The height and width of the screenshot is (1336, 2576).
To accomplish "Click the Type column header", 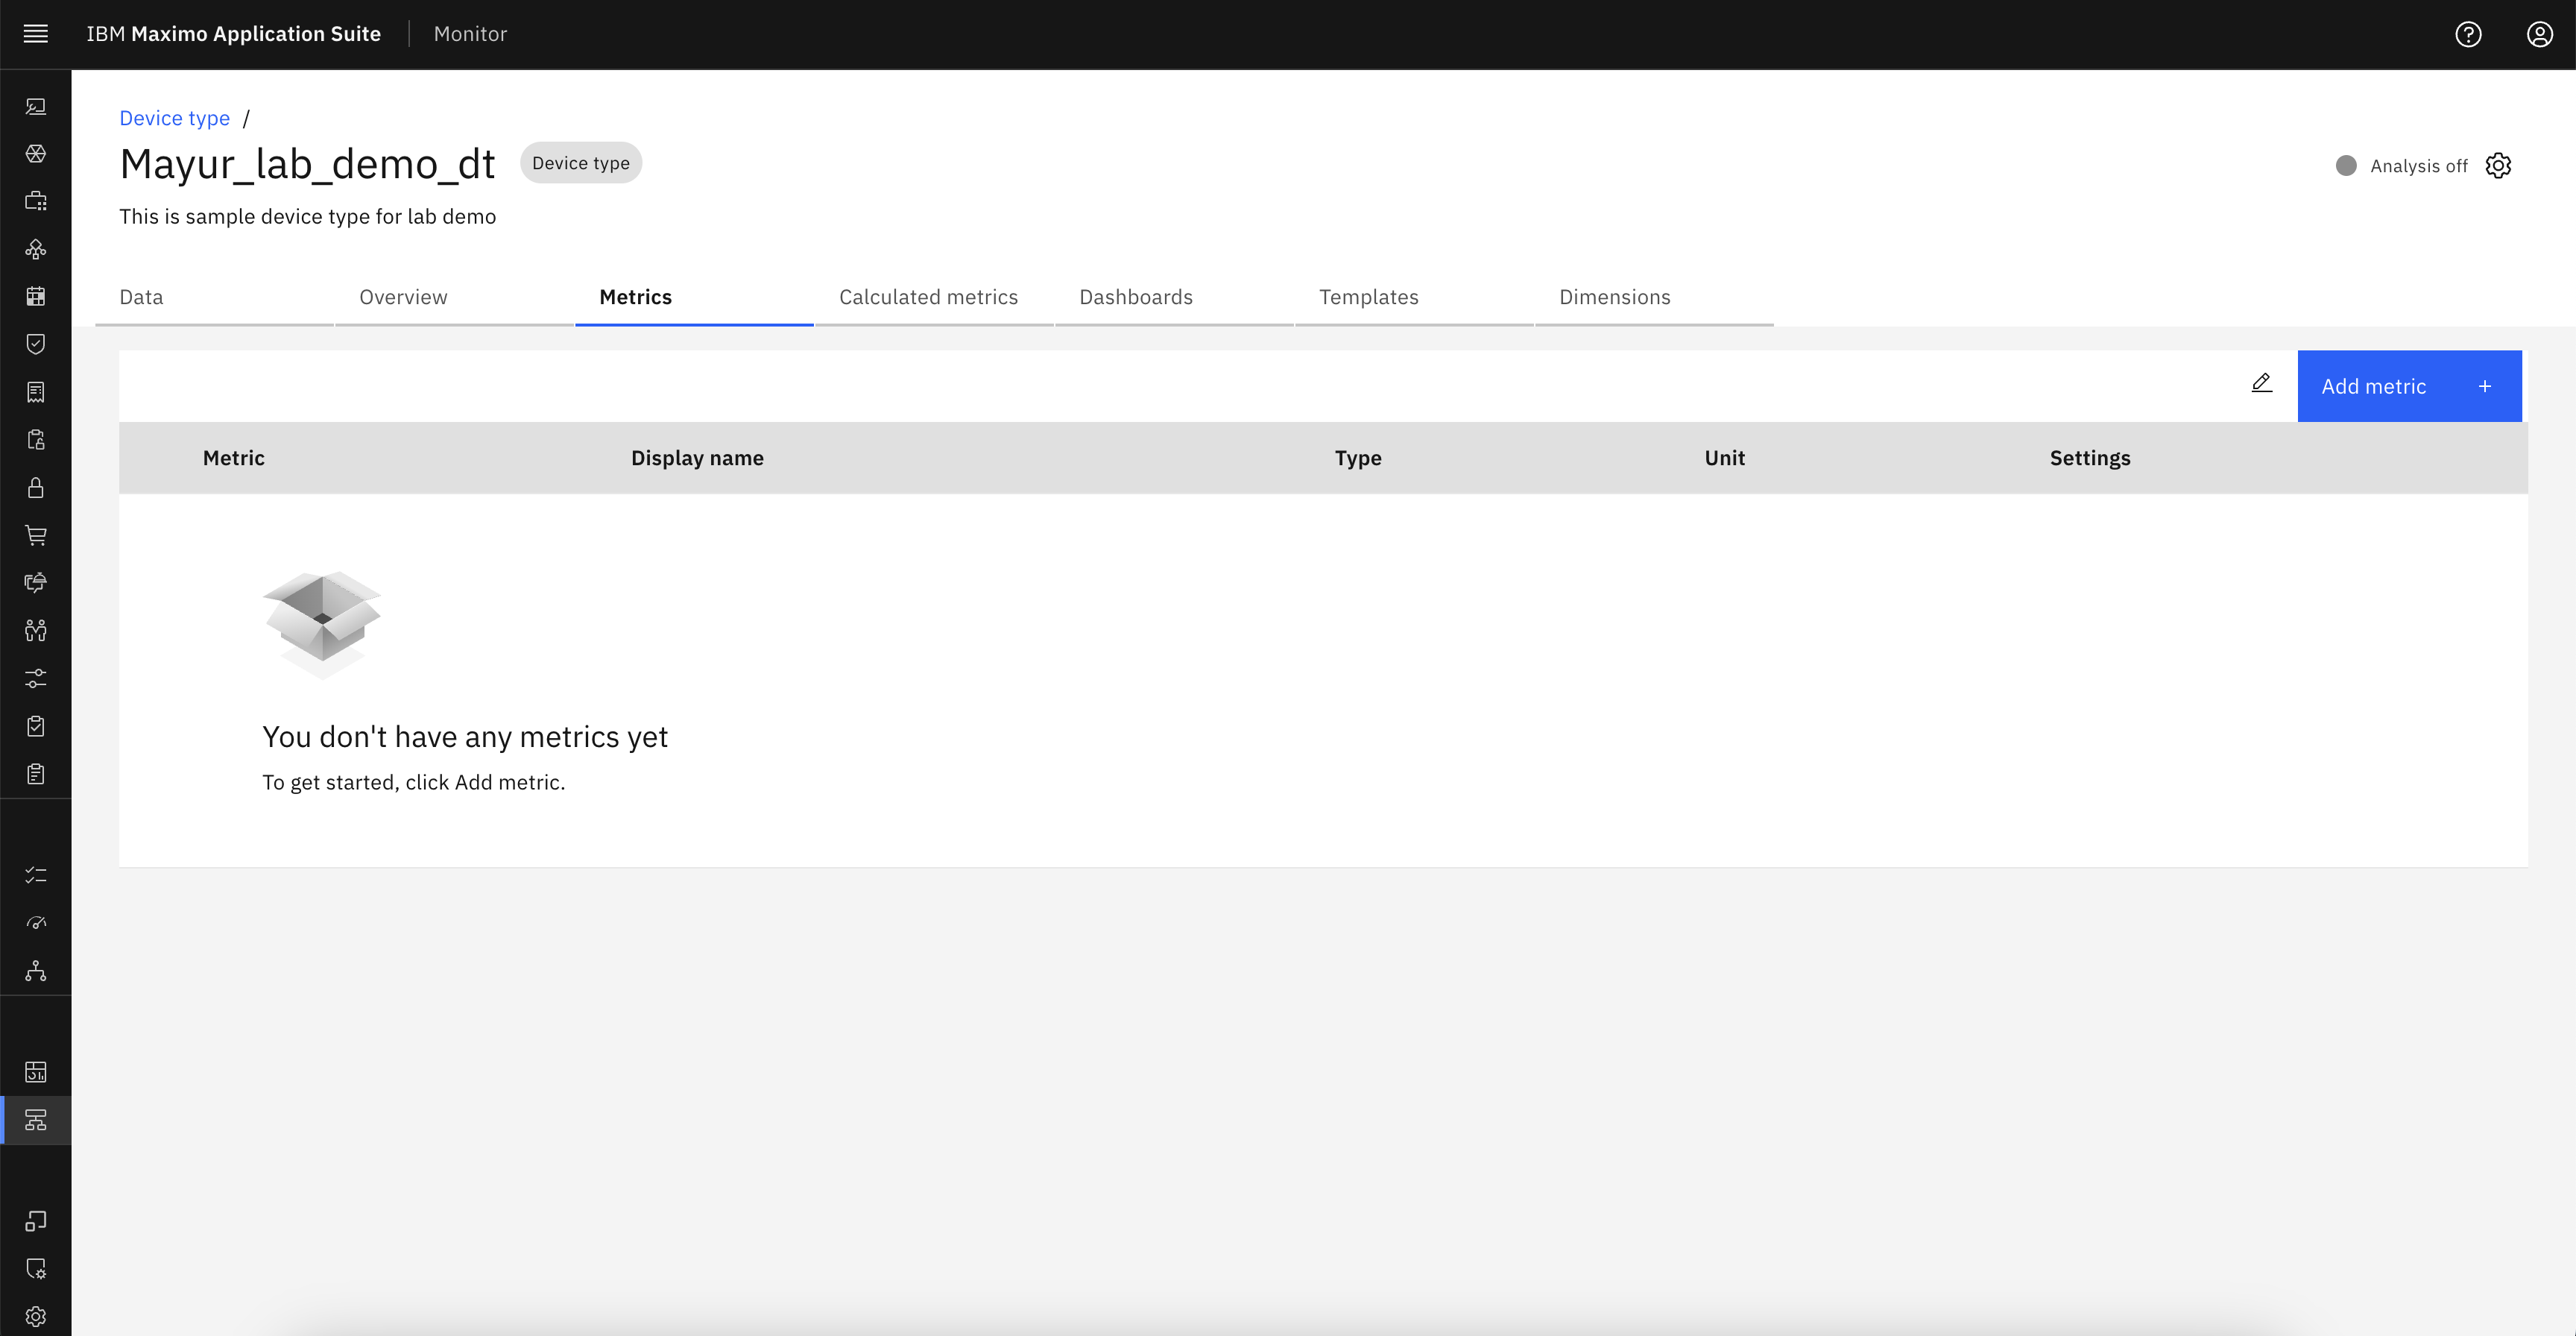I will pos(1357,458).
